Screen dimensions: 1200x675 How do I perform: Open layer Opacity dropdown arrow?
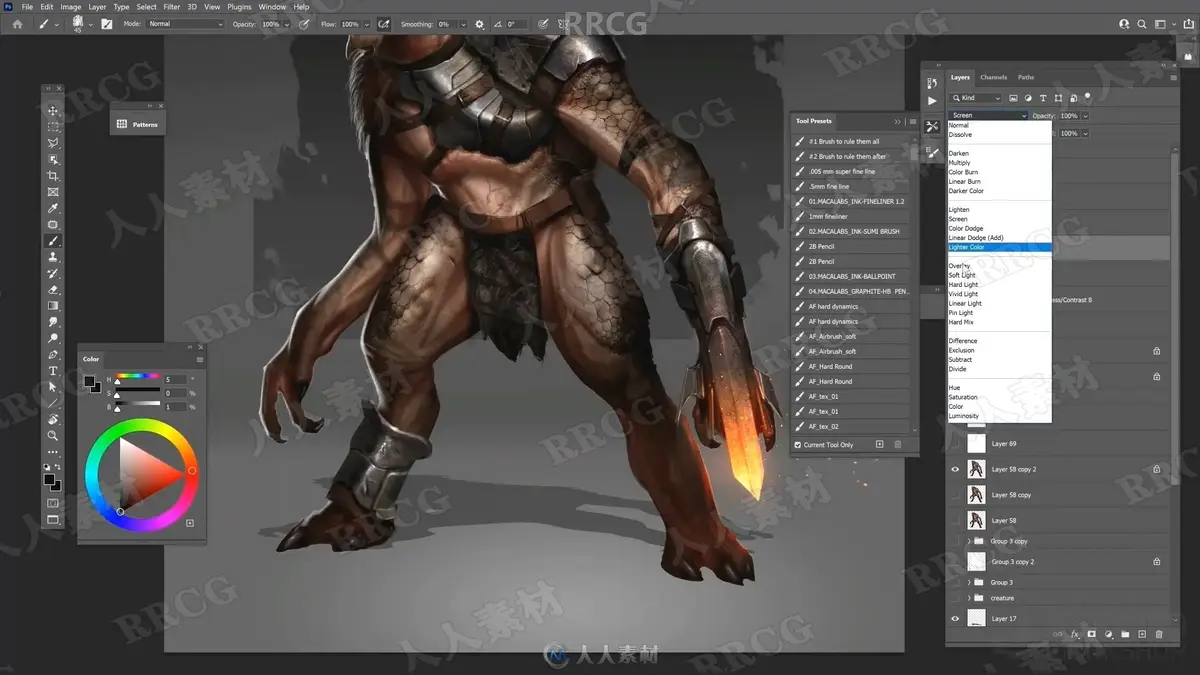pos(1084,116)
